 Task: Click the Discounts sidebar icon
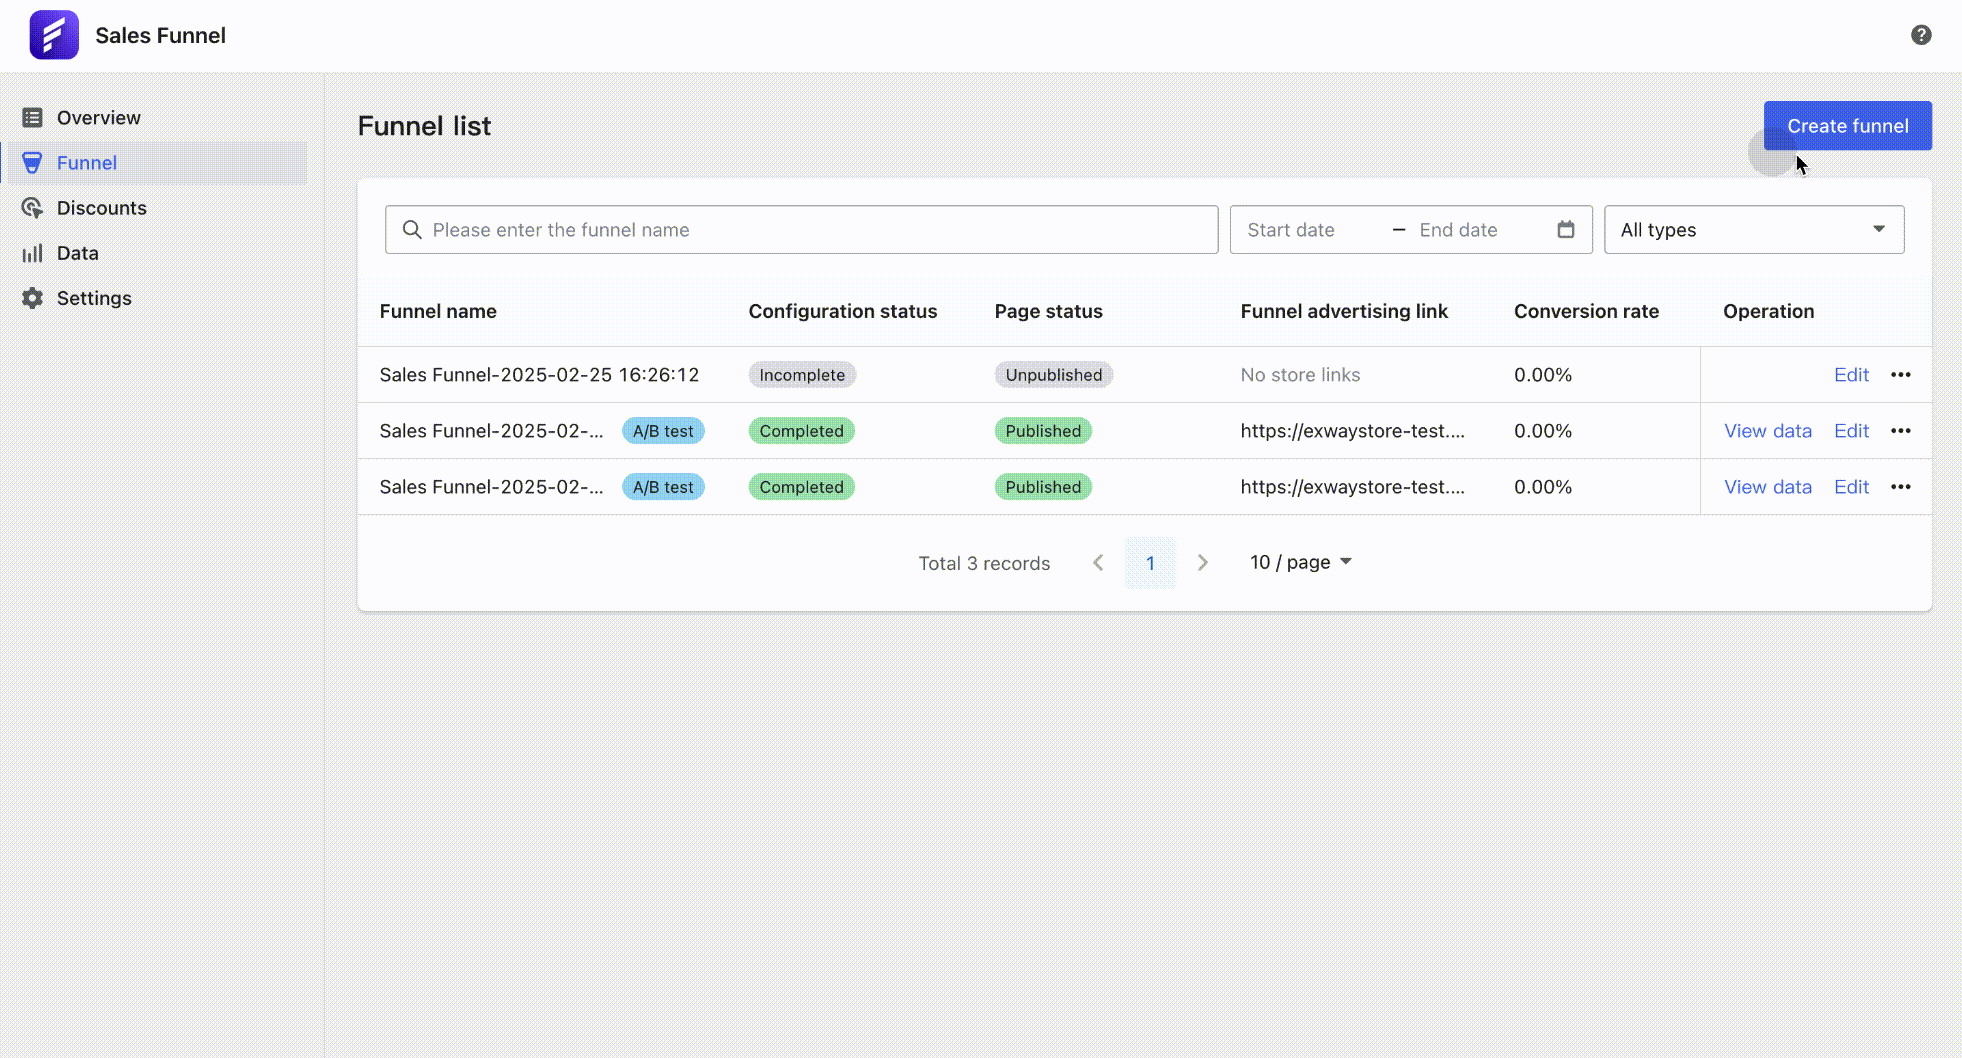(32, 208)
